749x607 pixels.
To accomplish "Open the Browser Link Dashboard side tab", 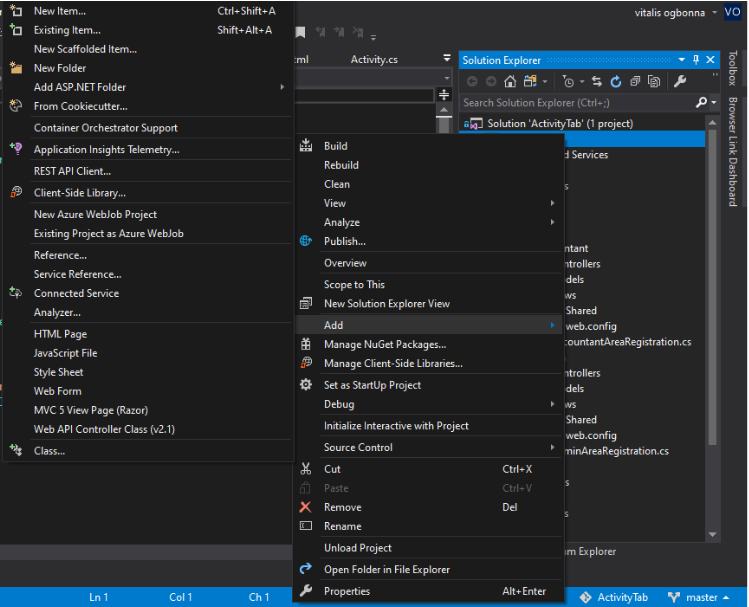I will (x=733, y=151).
